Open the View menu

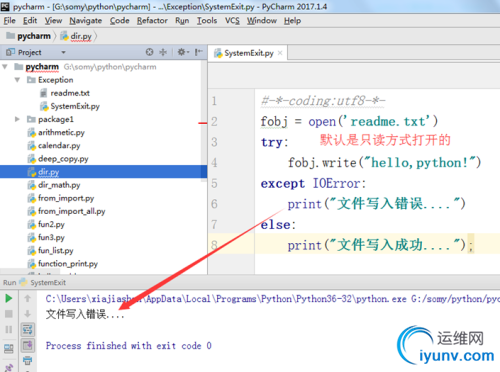point(53,21)
